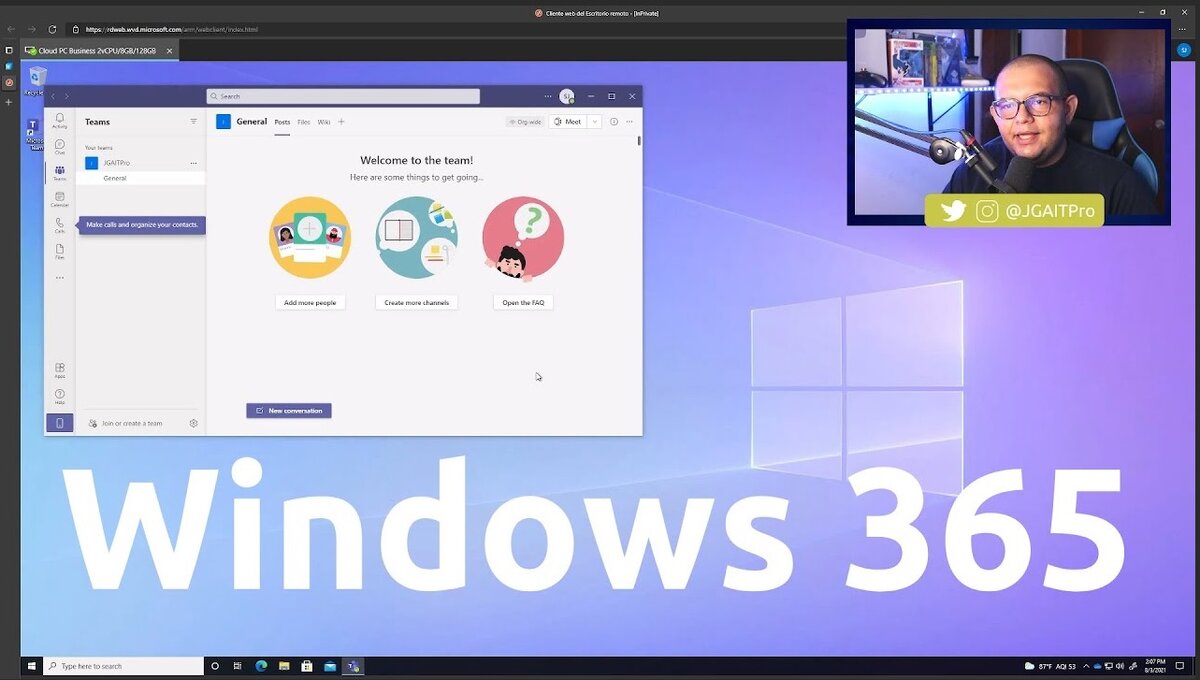Reload the browser page
The height and width of the screenshot is (680, 1200).
[53, 29]
